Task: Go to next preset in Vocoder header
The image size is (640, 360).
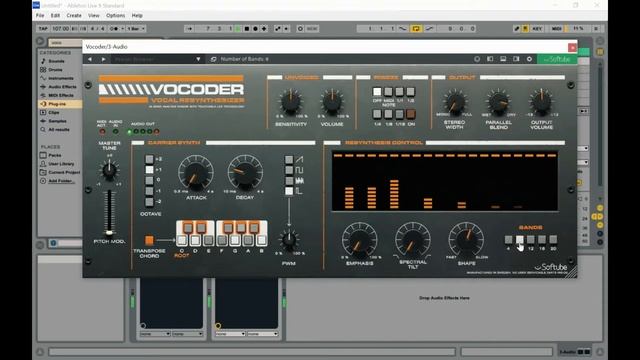Action: (x=104, y=59)
